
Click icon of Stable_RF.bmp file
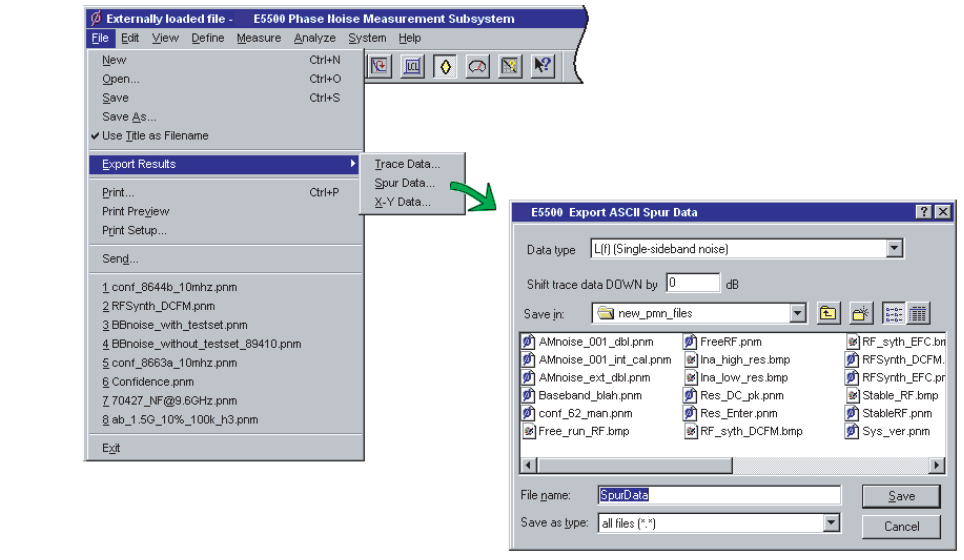[x=852, y=395]
